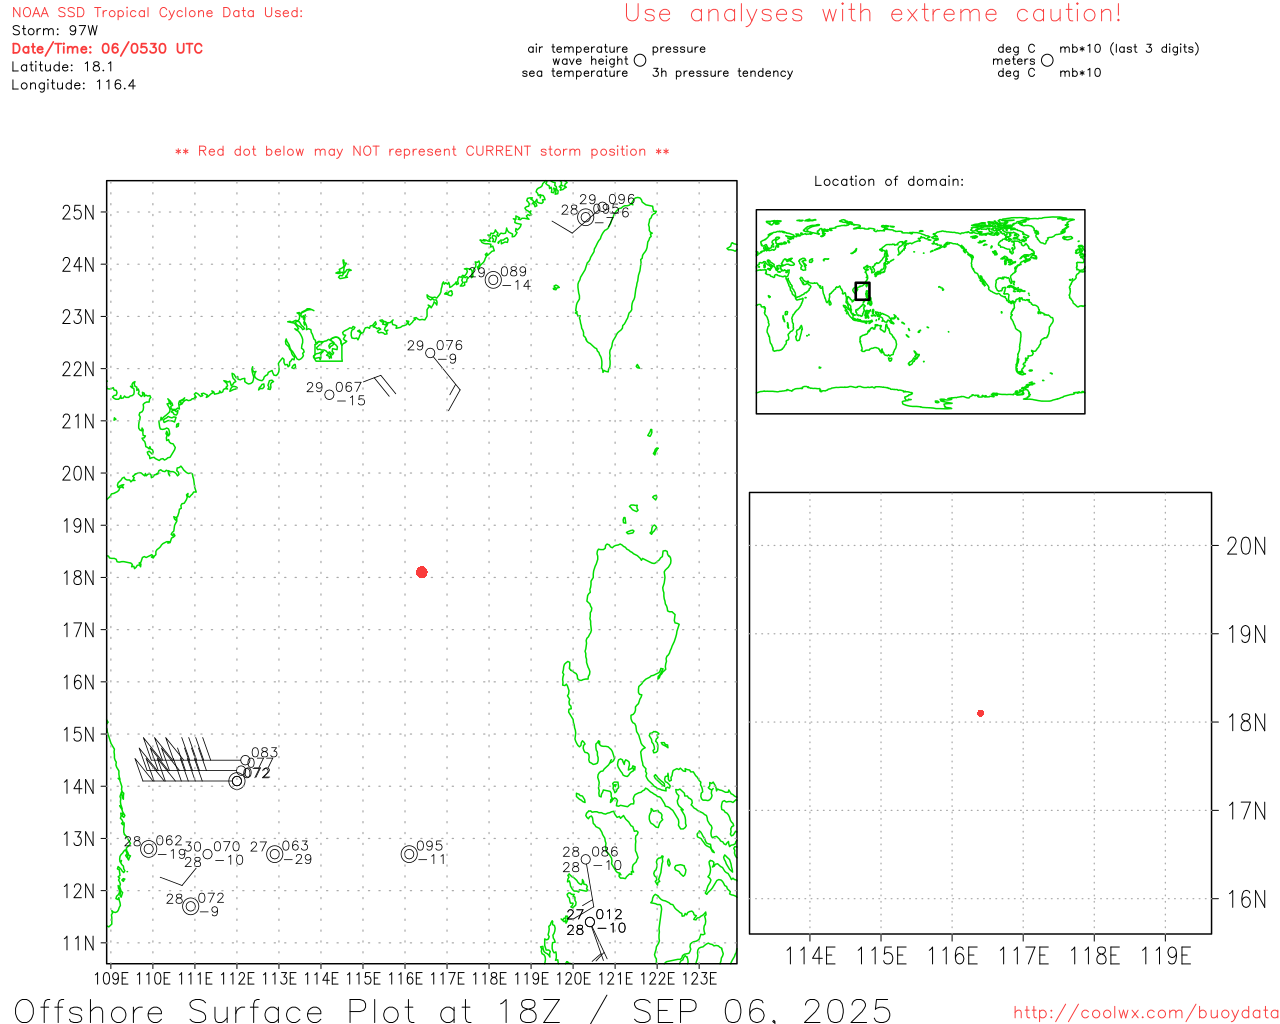Click the bold 072 double-circle station
The width and height of the screenshot is (1280, 1024).
(237, 781)
